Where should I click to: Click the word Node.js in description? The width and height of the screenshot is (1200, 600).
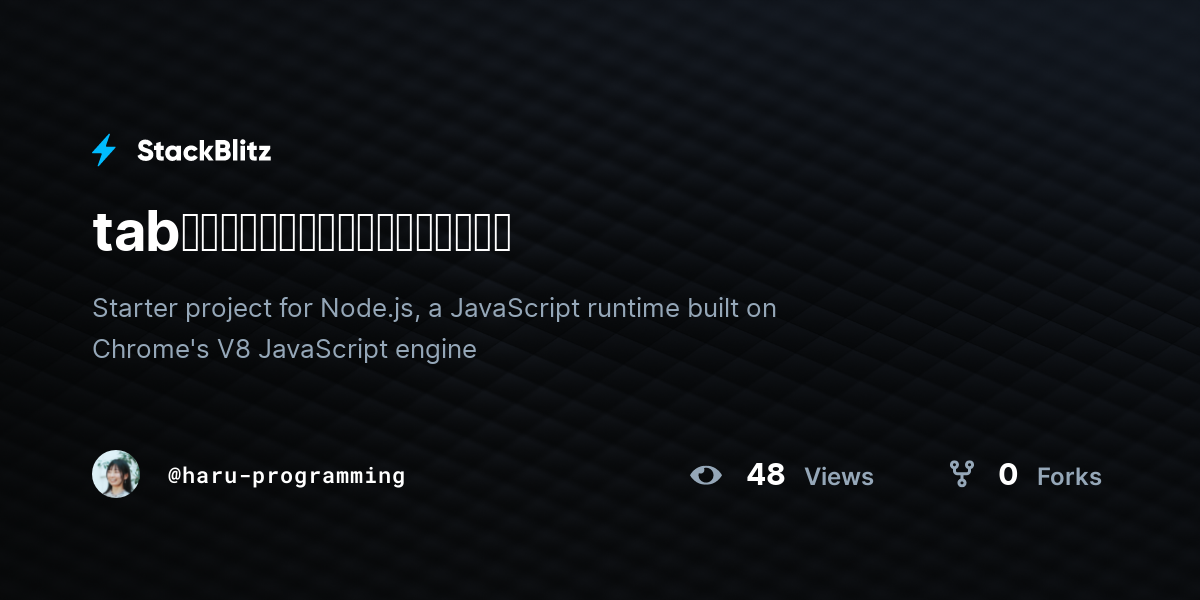pos(367,308)
